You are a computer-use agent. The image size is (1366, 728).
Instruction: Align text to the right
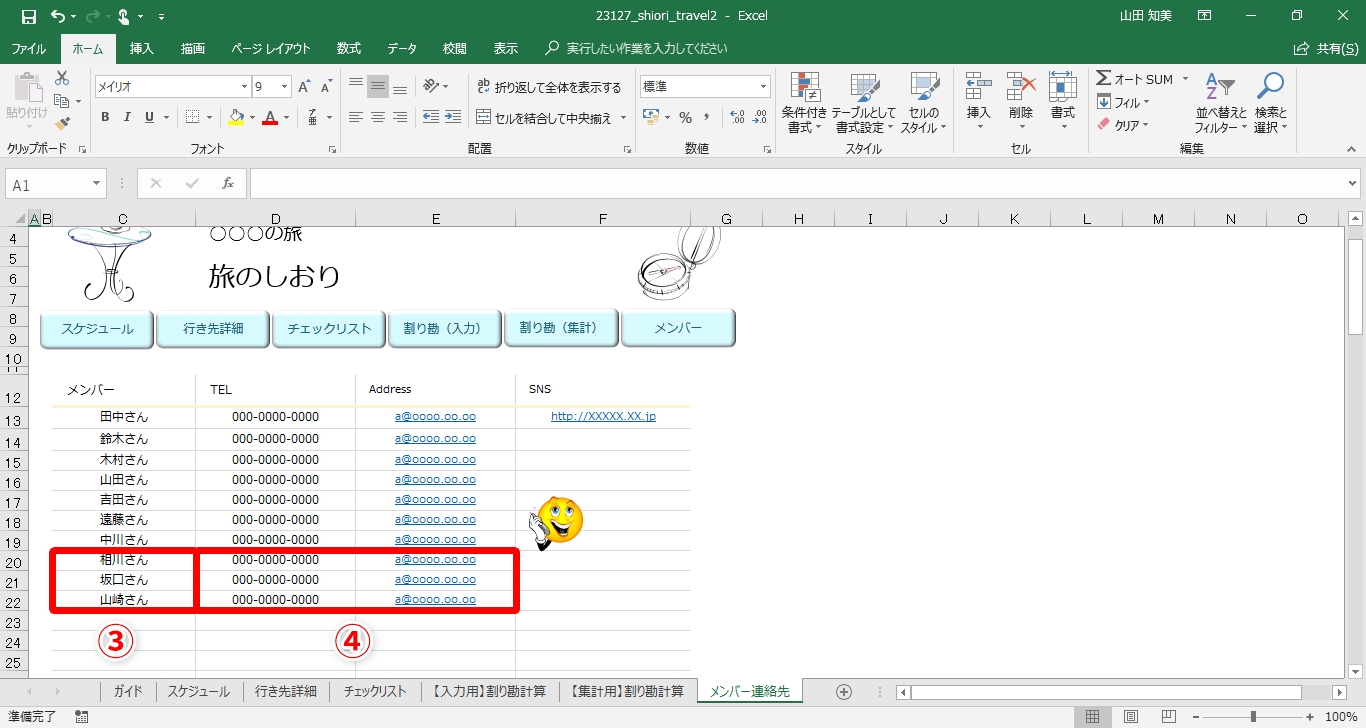click(400, 117)
